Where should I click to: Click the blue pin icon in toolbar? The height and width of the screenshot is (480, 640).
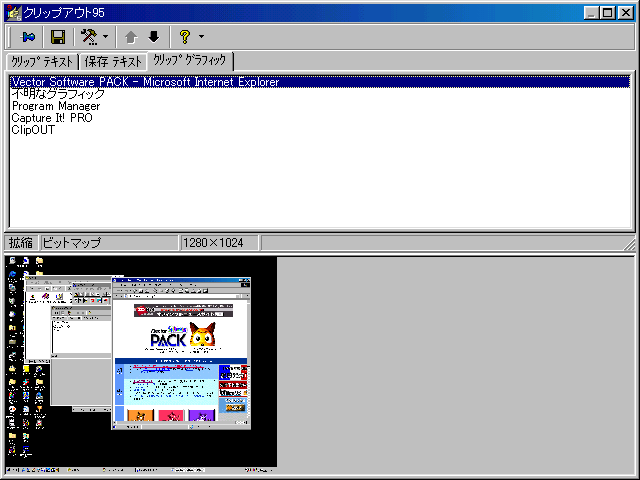(x=28, y=37)
